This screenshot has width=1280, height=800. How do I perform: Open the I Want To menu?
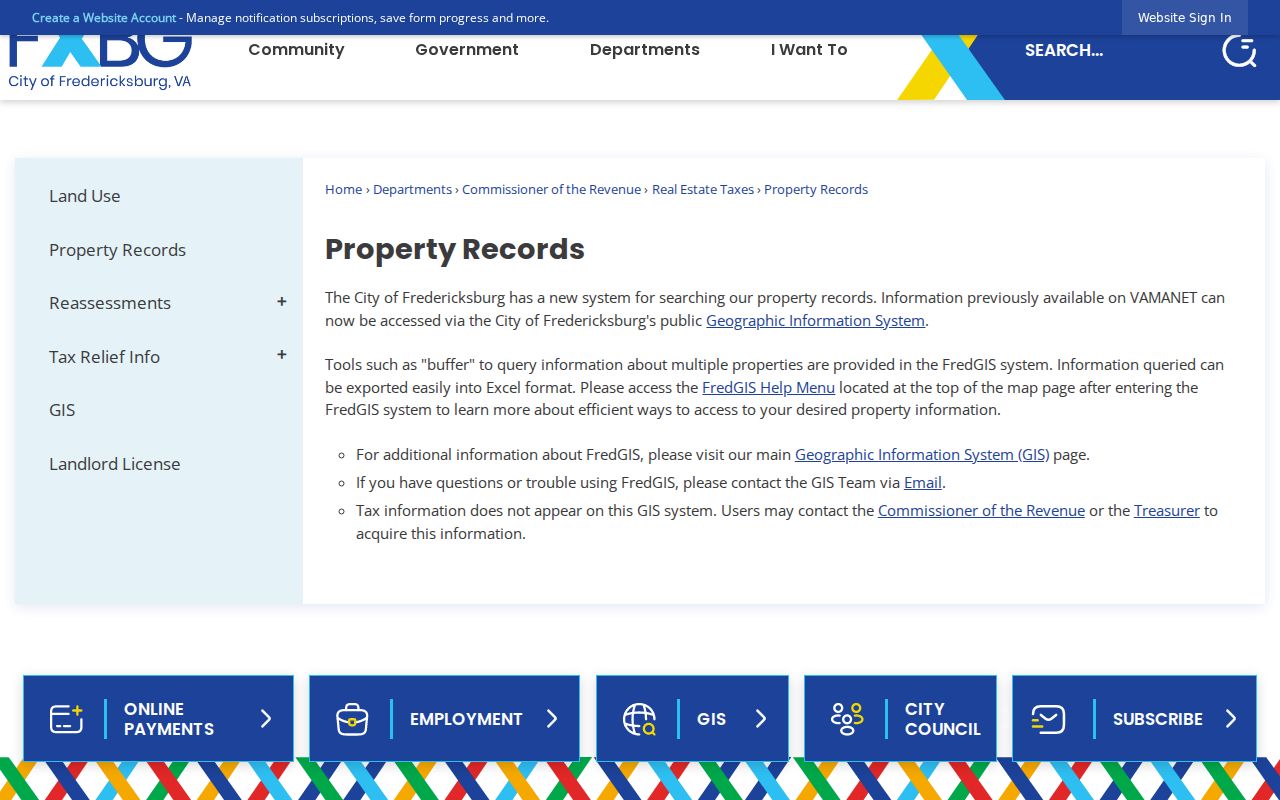click(x=809, y=50)
